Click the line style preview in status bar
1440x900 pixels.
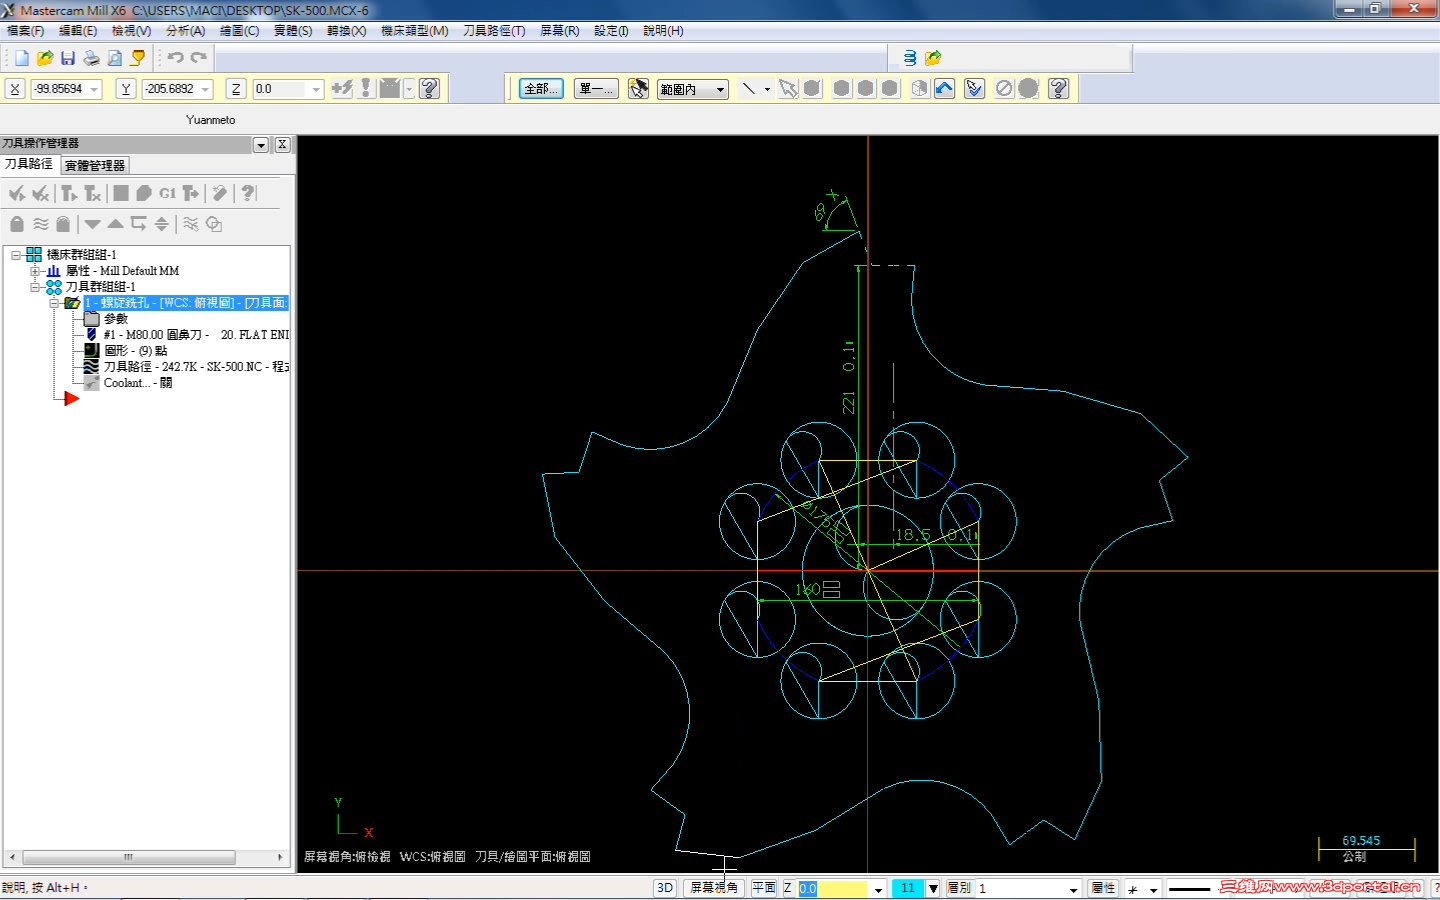[x=1189, y=888]
